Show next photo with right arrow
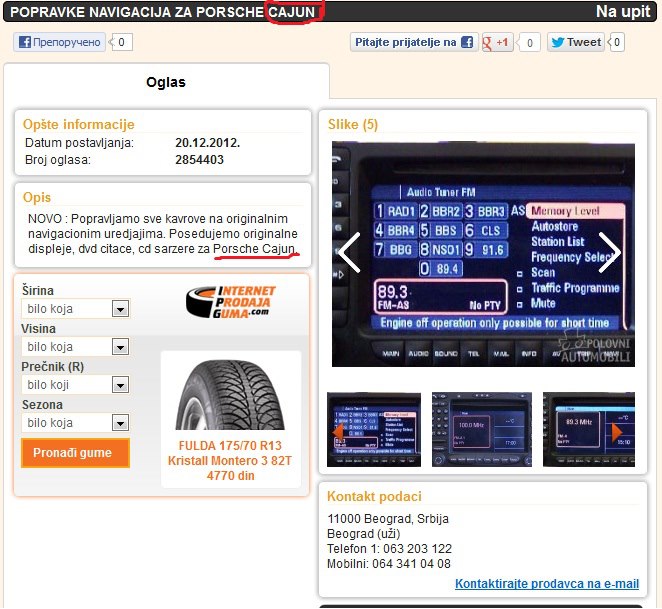This screenshot has height=609, width=662. coord(609,253)
